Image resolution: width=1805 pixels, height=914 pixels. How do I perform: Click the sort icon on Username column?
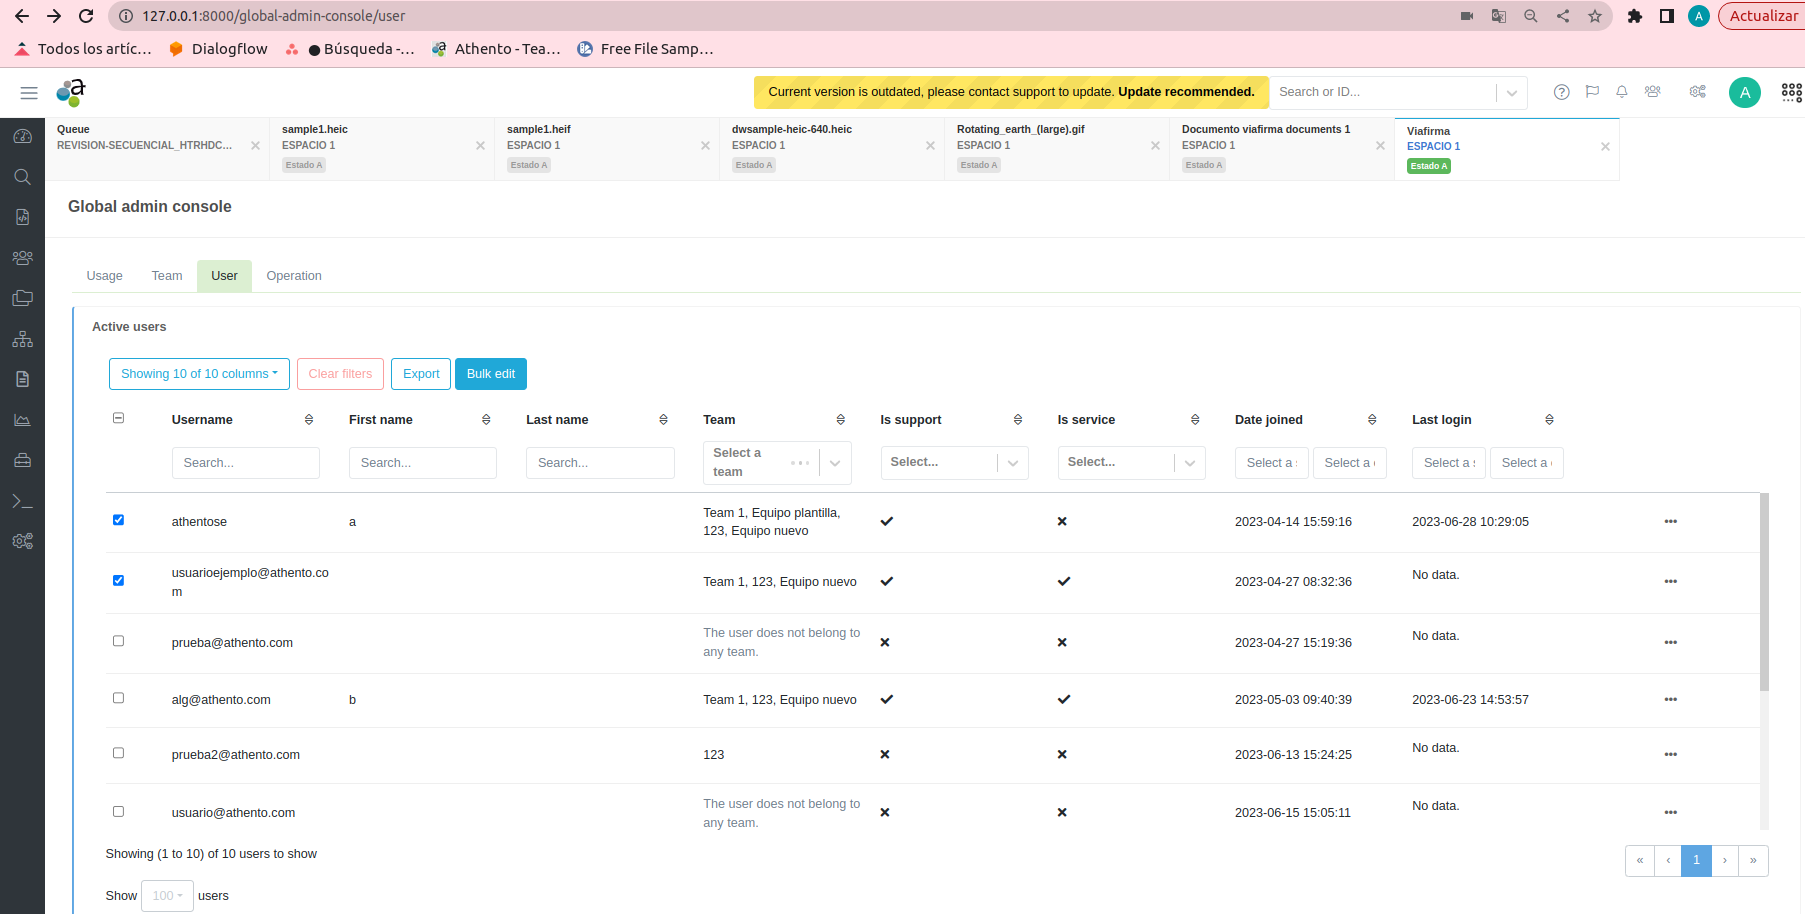(309, 420)
